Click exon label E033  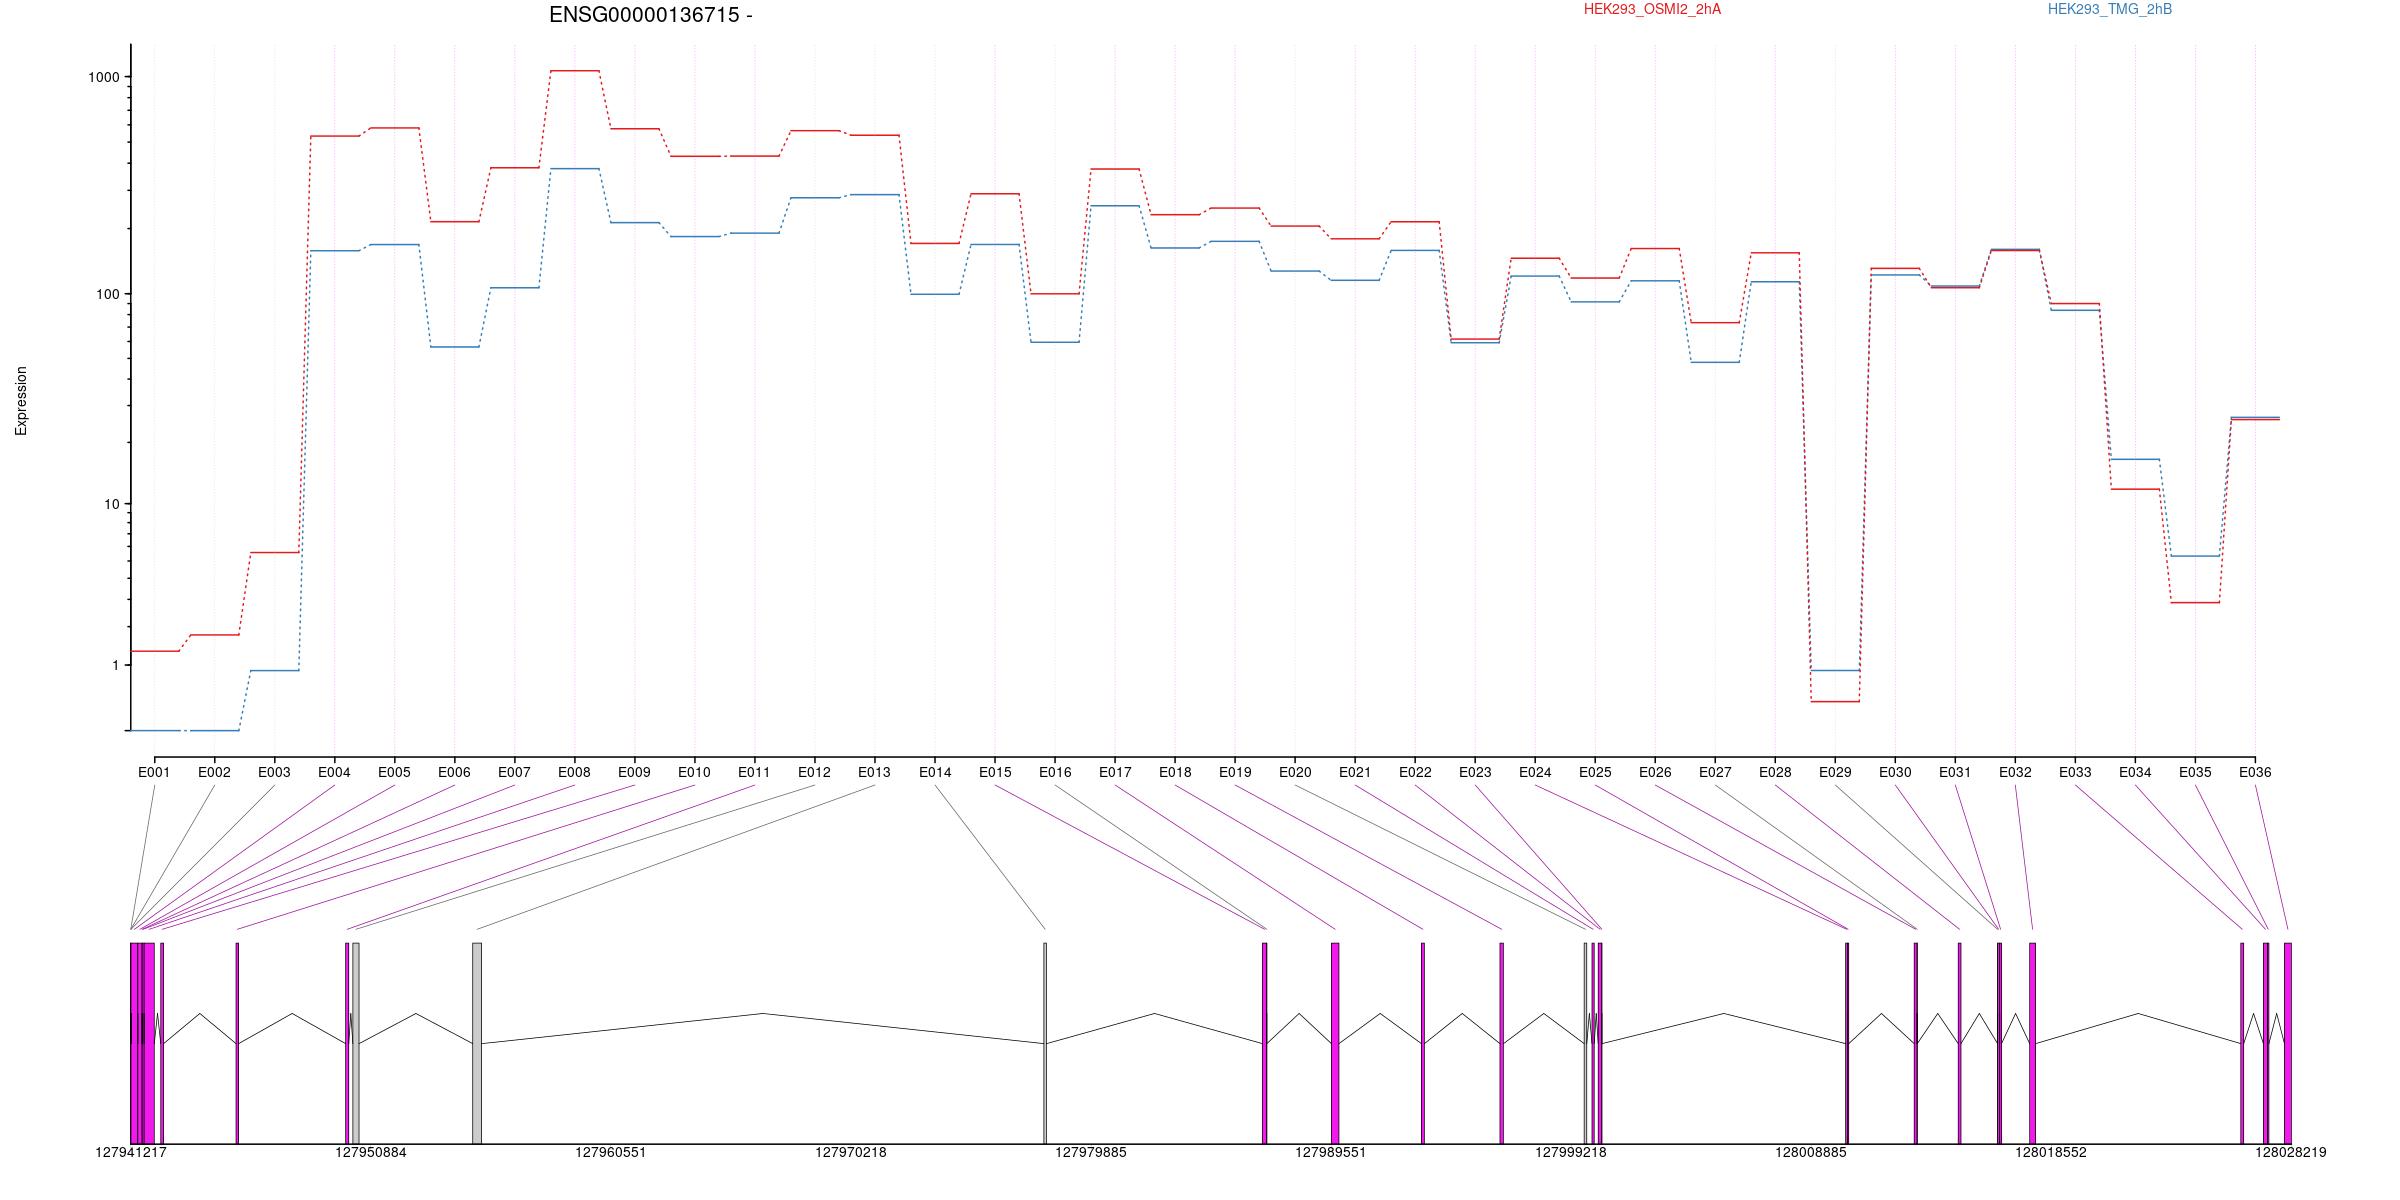click(2075, 772)
